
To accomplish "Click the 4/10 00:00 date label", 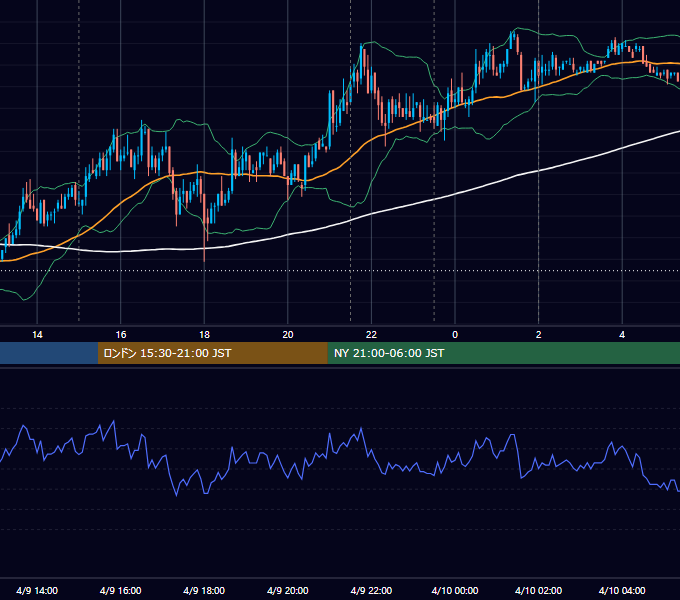I will (x=455, y=590).
